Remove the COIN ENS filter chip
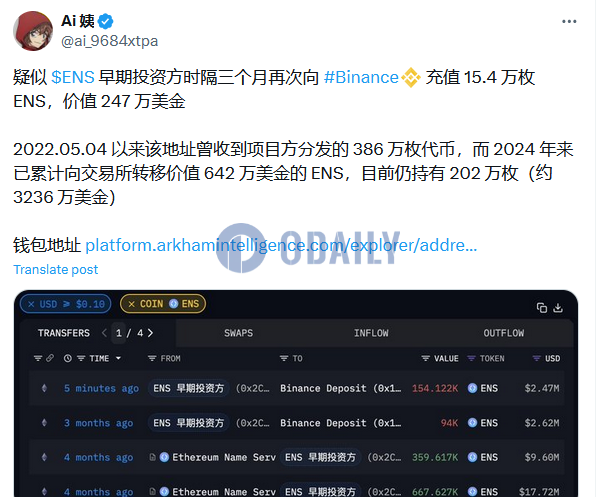Viewport: 616px width, 497px height. [132, 304]
